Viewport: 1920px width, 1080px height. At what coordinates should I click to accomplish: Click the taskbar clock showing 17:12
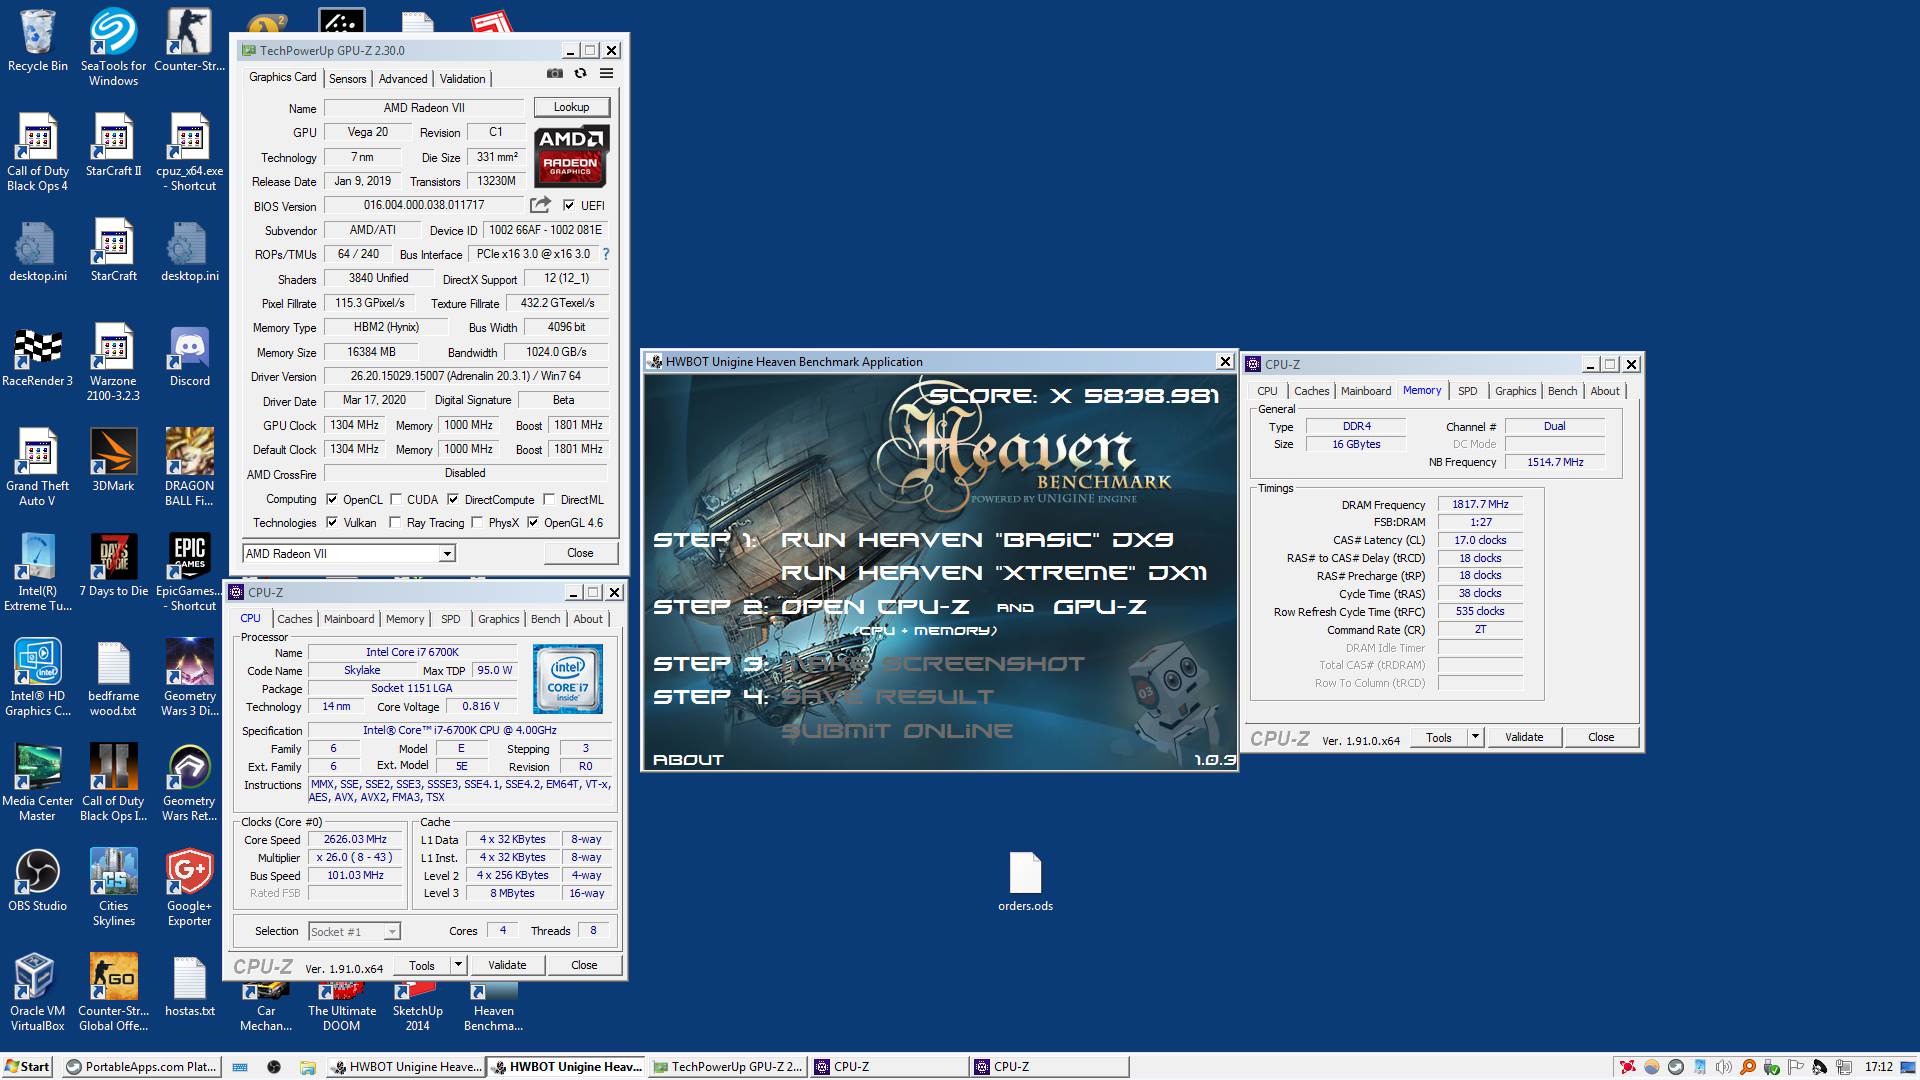pyautogui.click(x=1879, y=1066)
